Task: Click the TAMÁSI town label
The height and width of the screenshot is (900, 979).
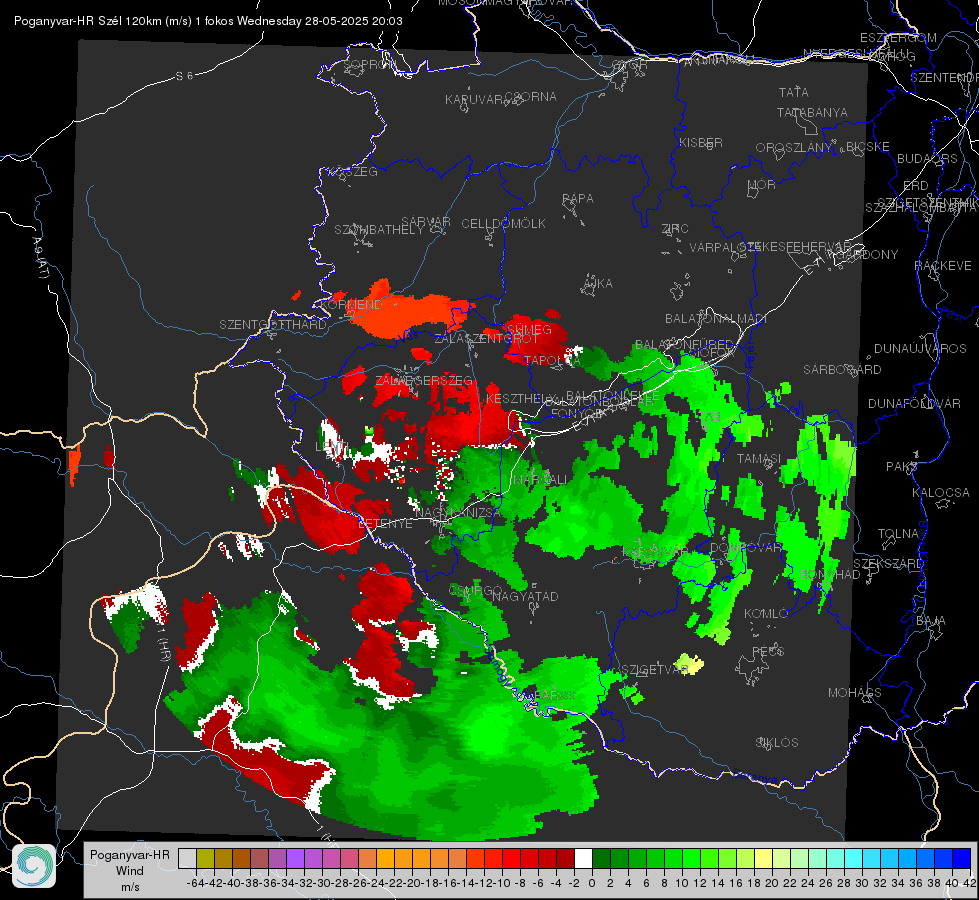Action: click(x=759, y=459)
